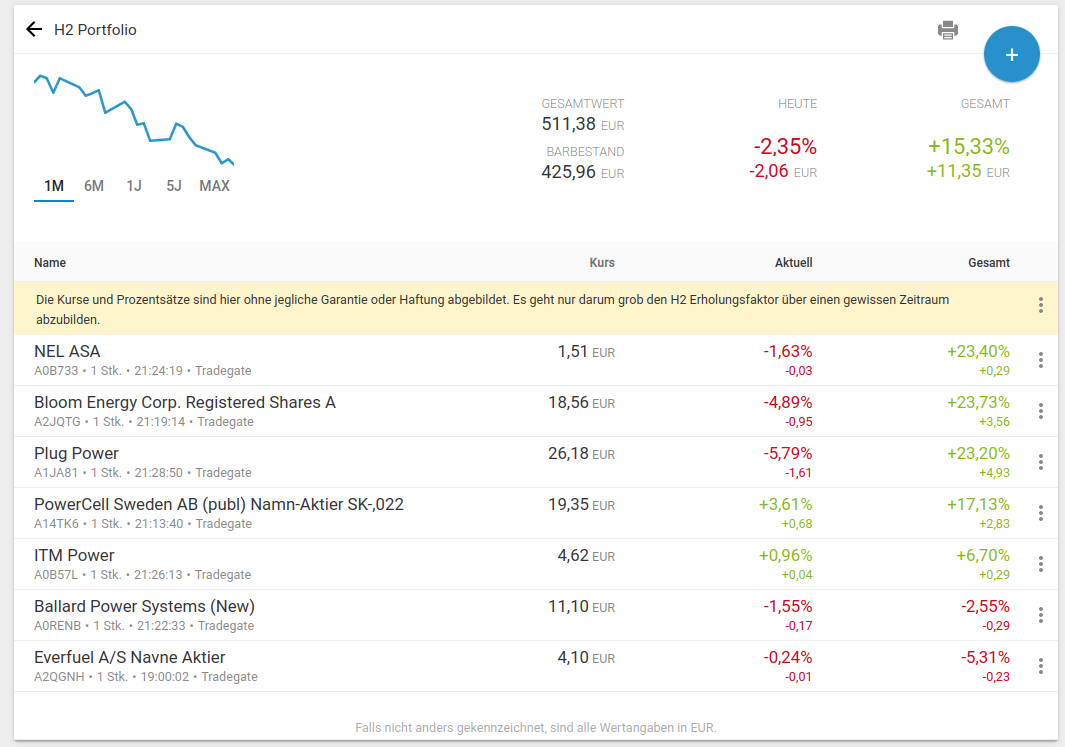Viewport: 1065px width, 747px height.
Task: Open the NEL ASA row
Action: [535, 360]
